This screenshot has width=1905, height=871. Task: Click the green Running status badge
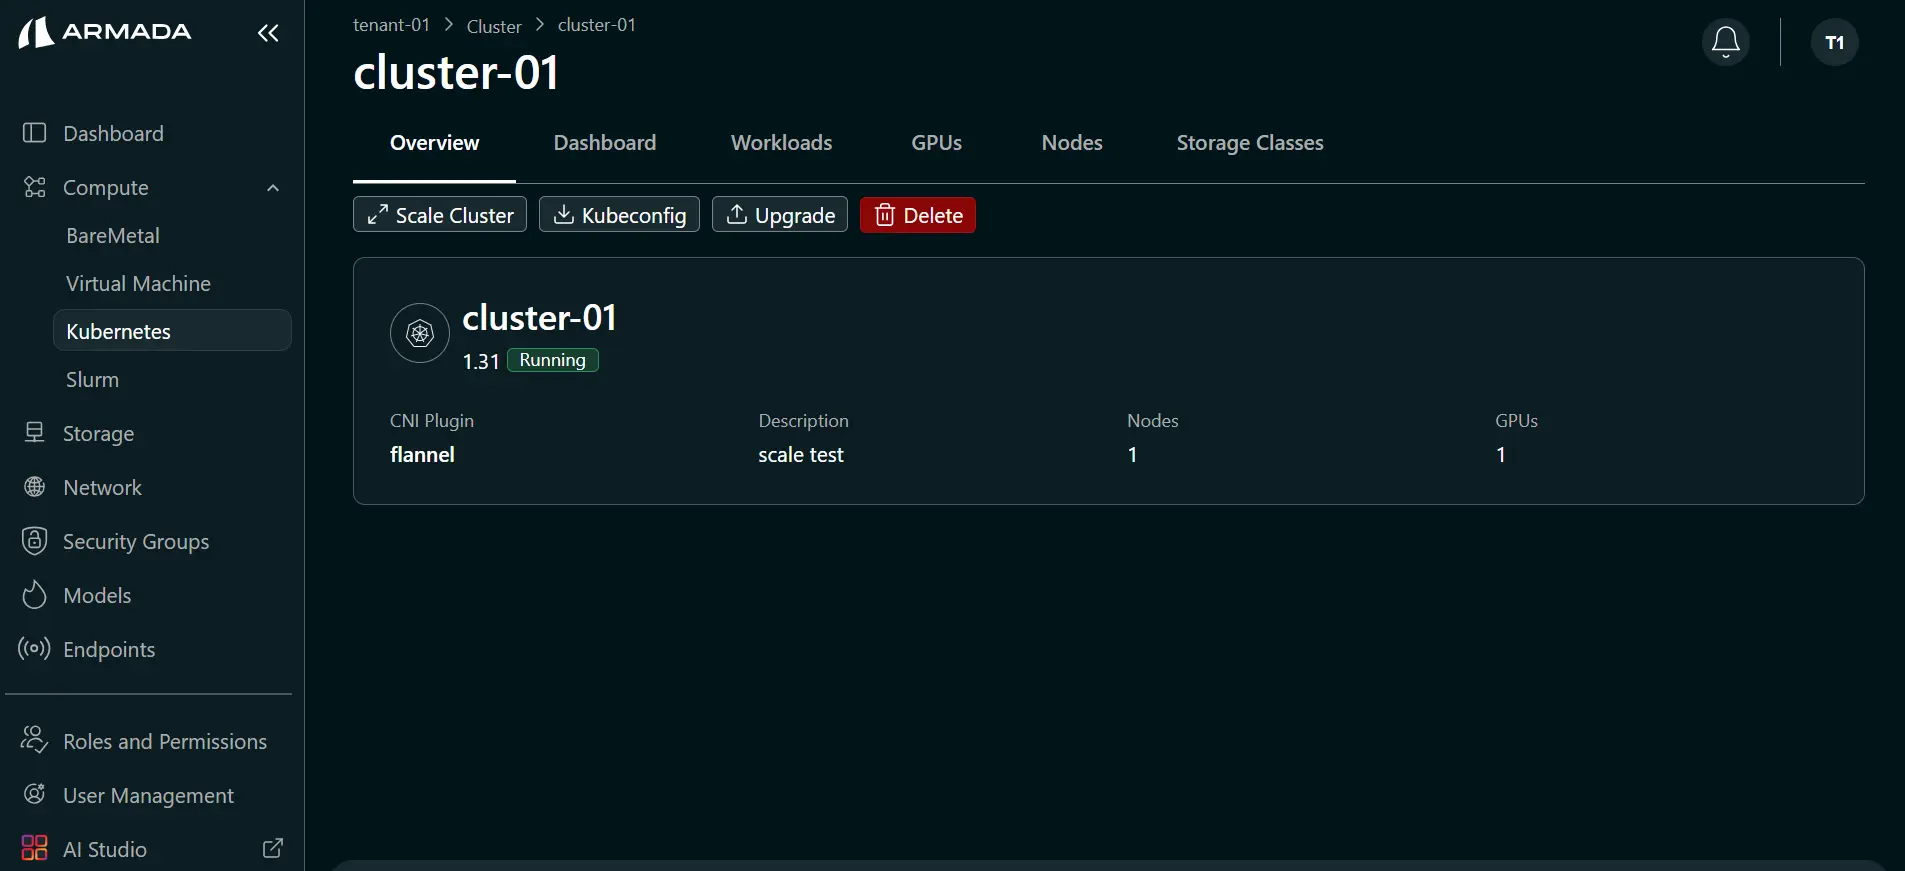553,360
